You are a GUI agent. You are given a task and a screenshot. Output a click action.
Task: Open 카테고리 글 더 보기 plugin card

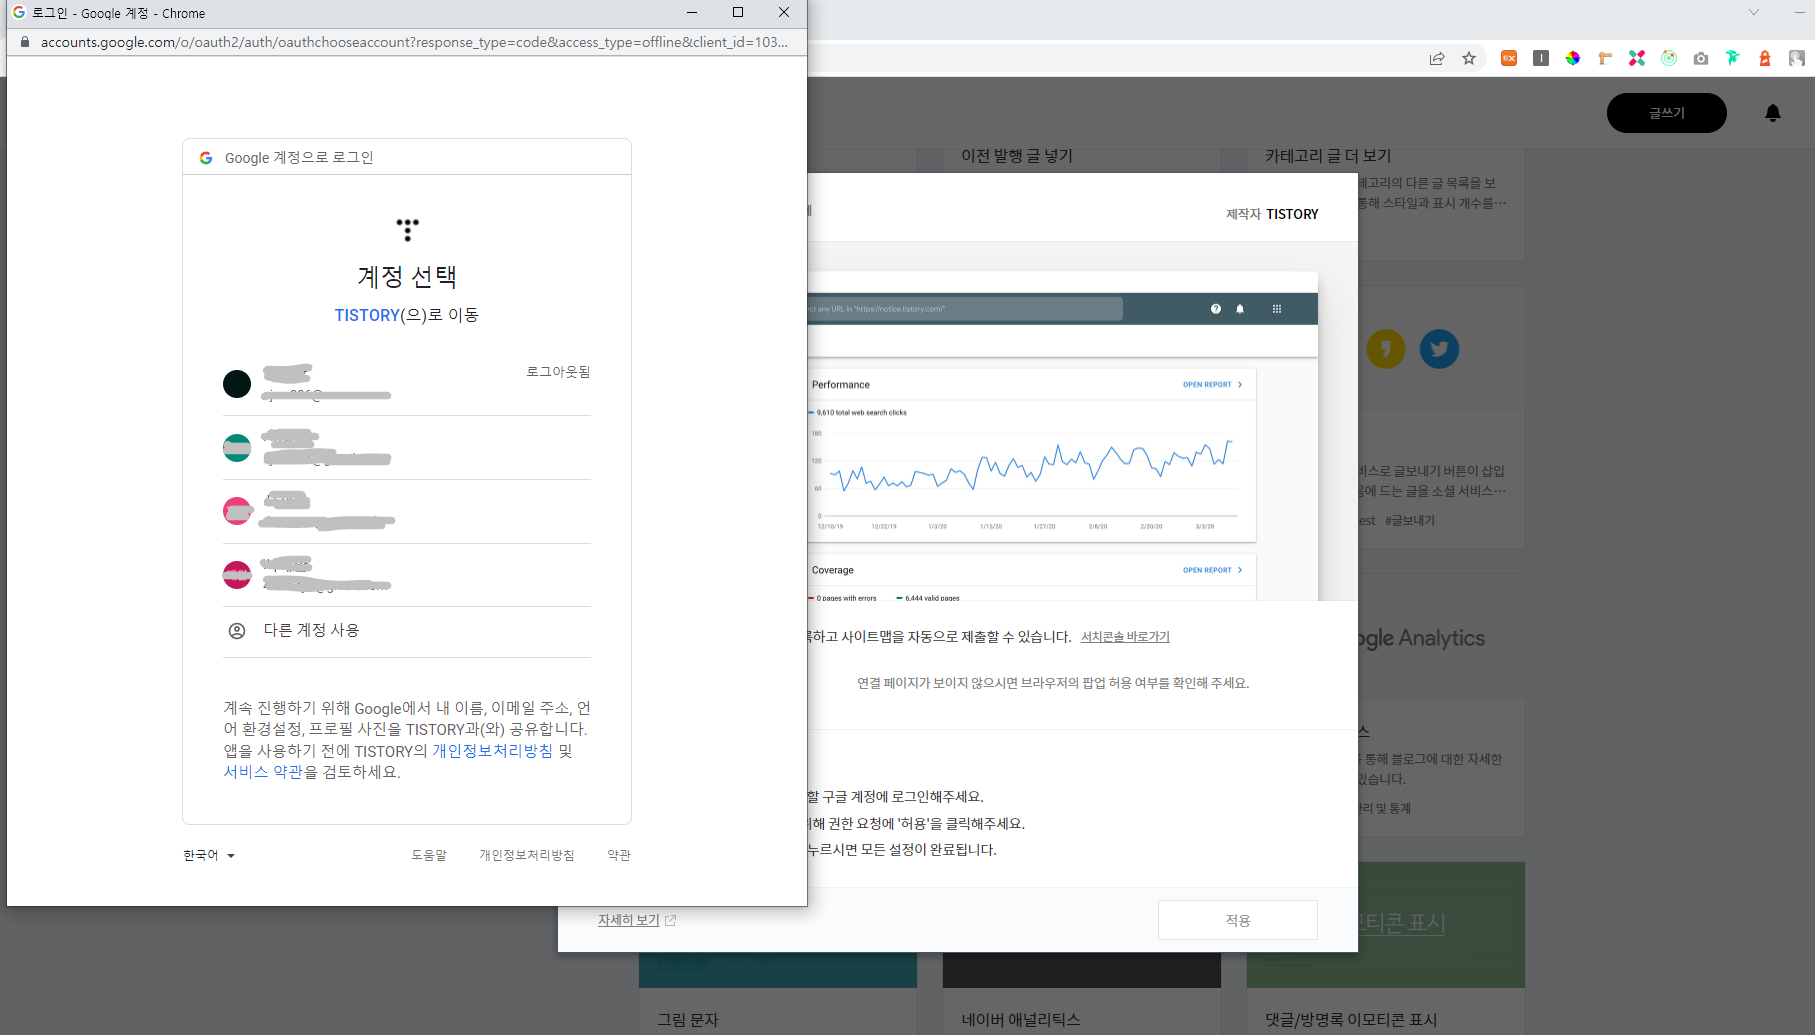1328,156
